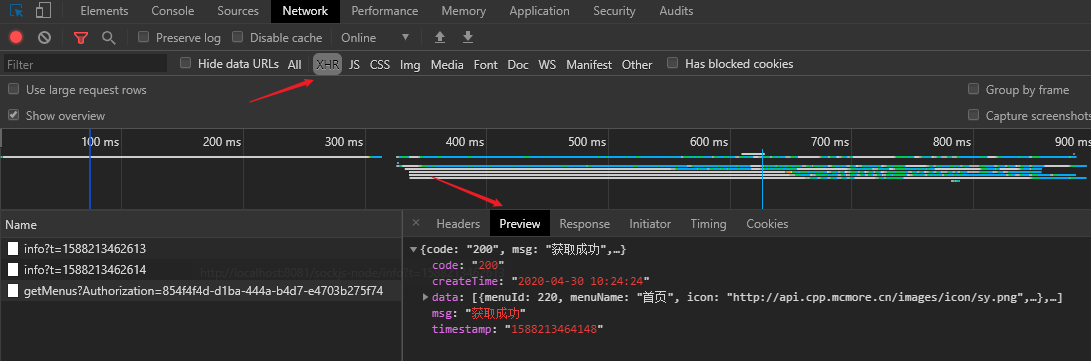Click the createTime value in Preview

pyautogui.click(x=580, y=281)
